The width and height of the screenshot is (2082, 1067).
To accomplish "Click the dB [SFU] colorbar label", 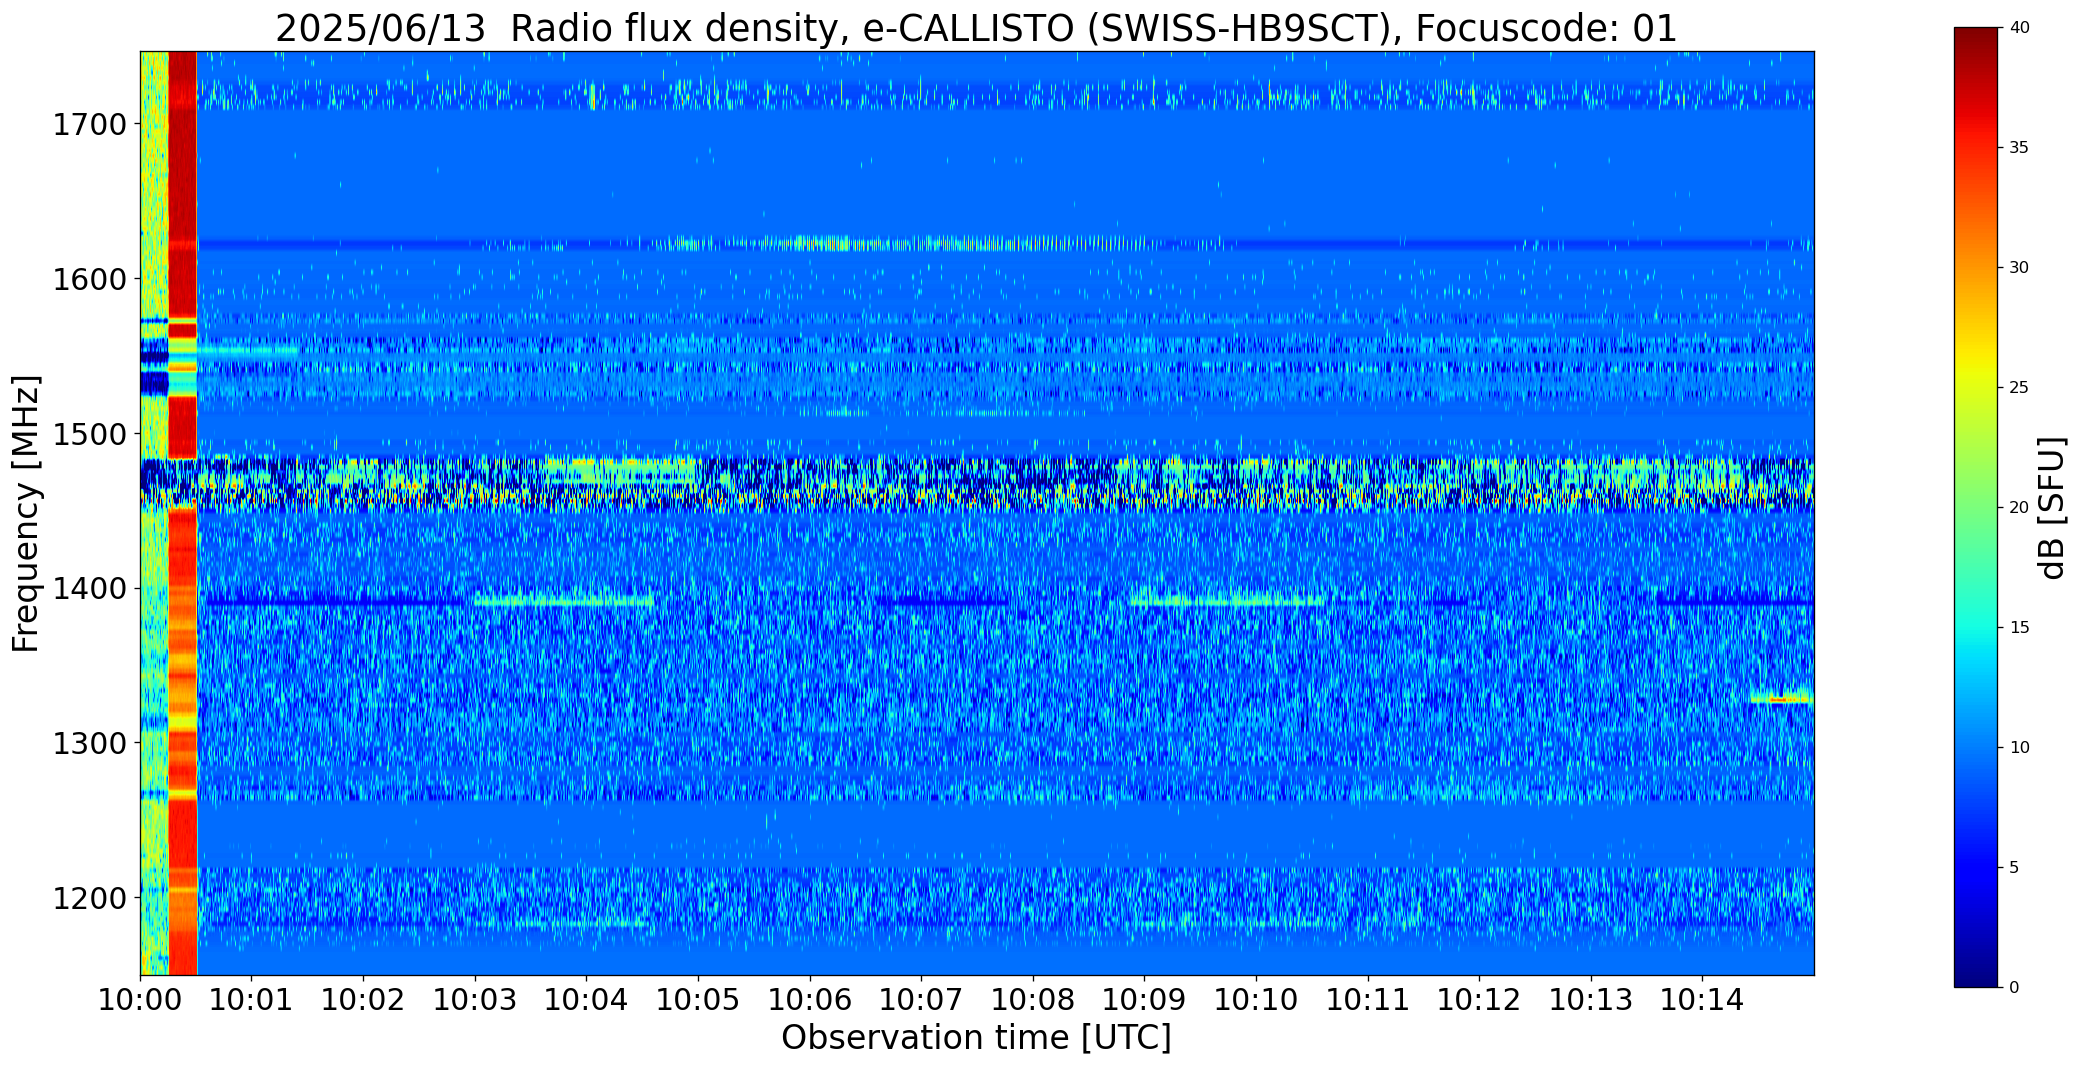I will [x=2052, y=508].
